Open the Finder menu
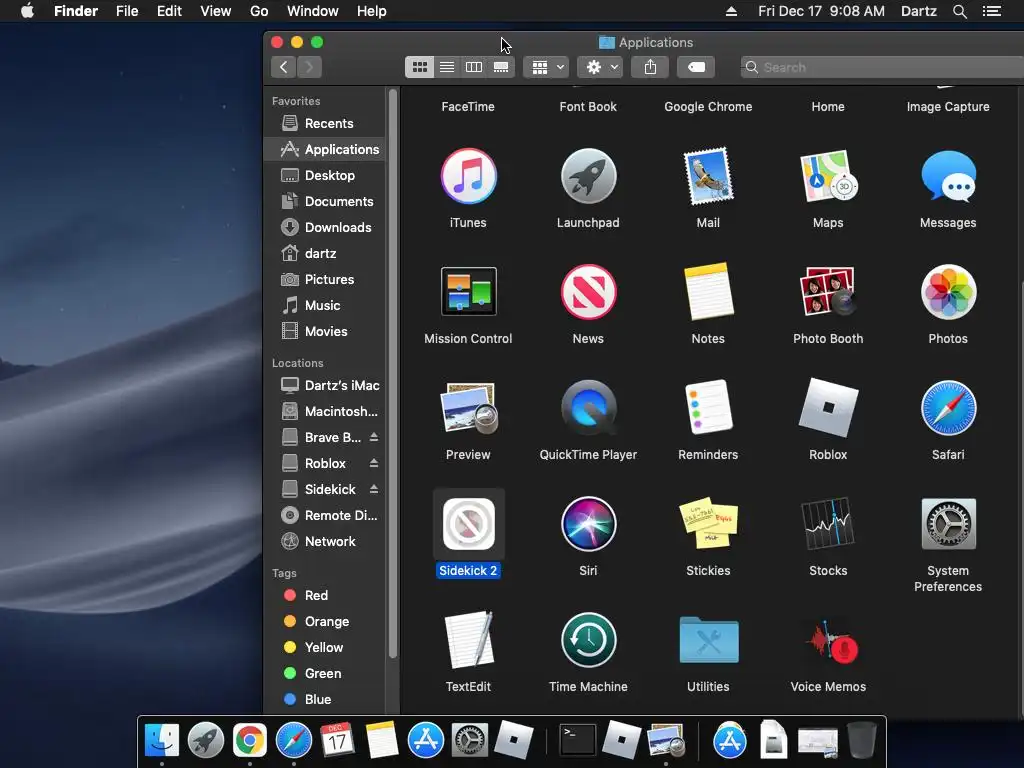The image size is (1024, 768). [76, 11]
